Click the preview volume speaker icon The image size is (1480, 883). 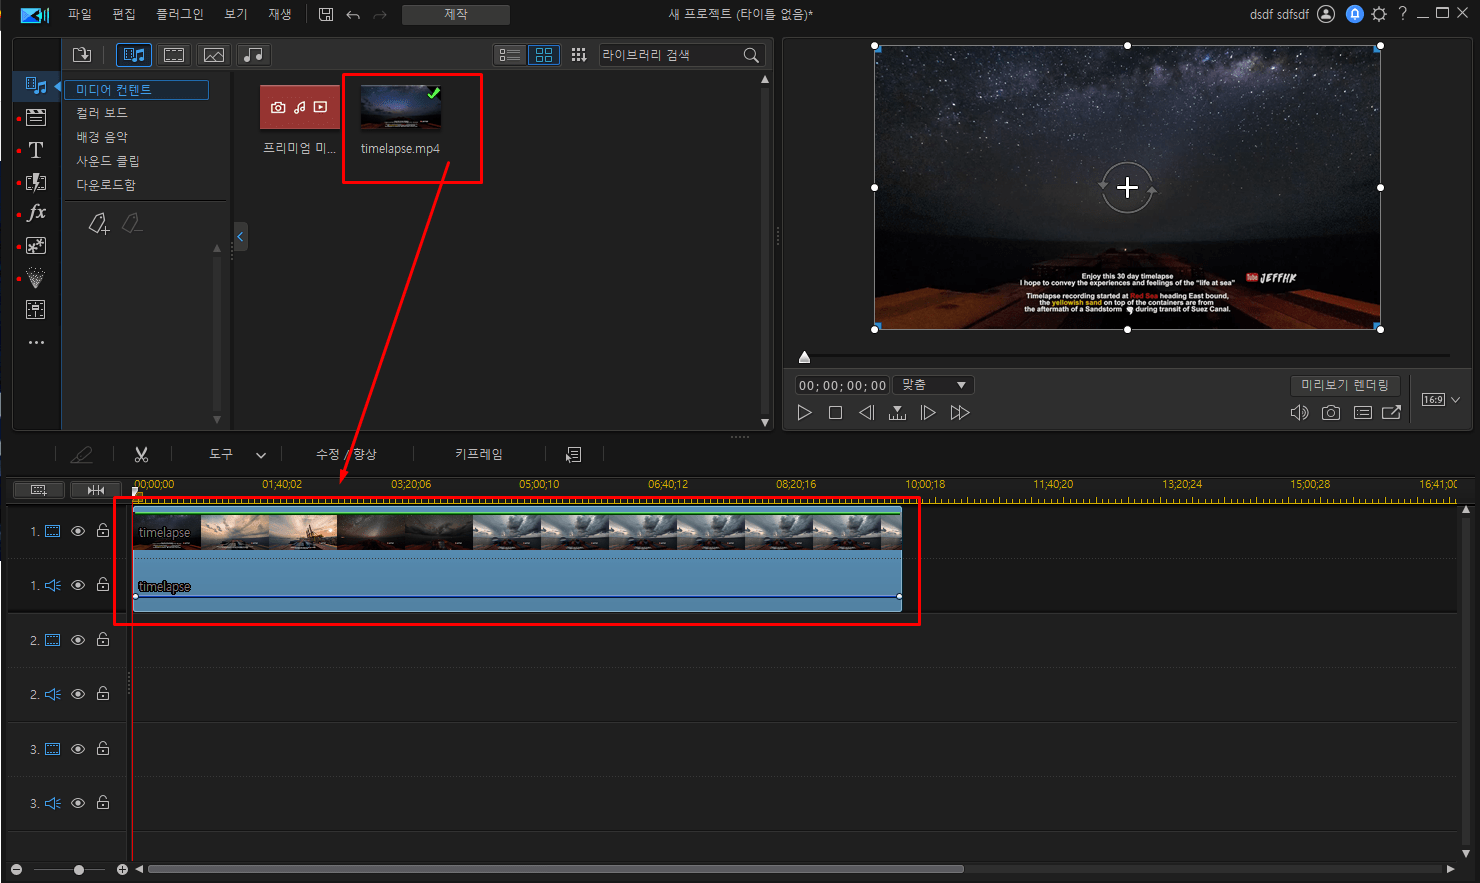click(x=1299, y=413)
